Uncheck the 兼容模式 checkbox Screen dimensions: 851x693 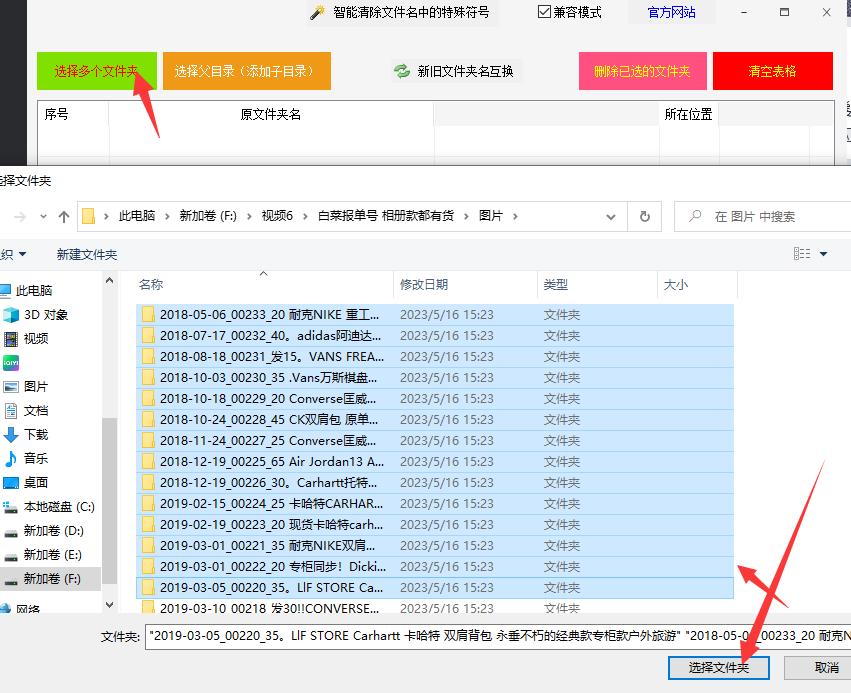pos(541,11)
